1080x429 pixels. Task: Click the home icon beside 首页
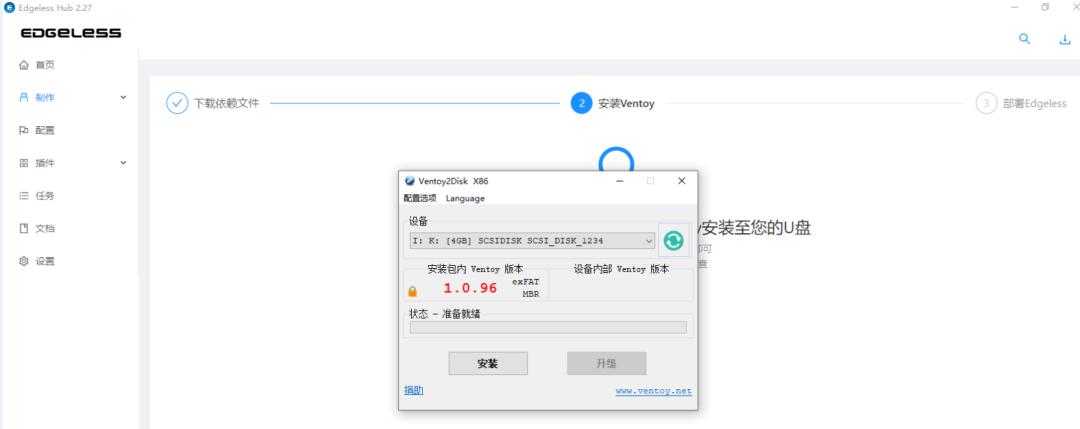[24, 65]
